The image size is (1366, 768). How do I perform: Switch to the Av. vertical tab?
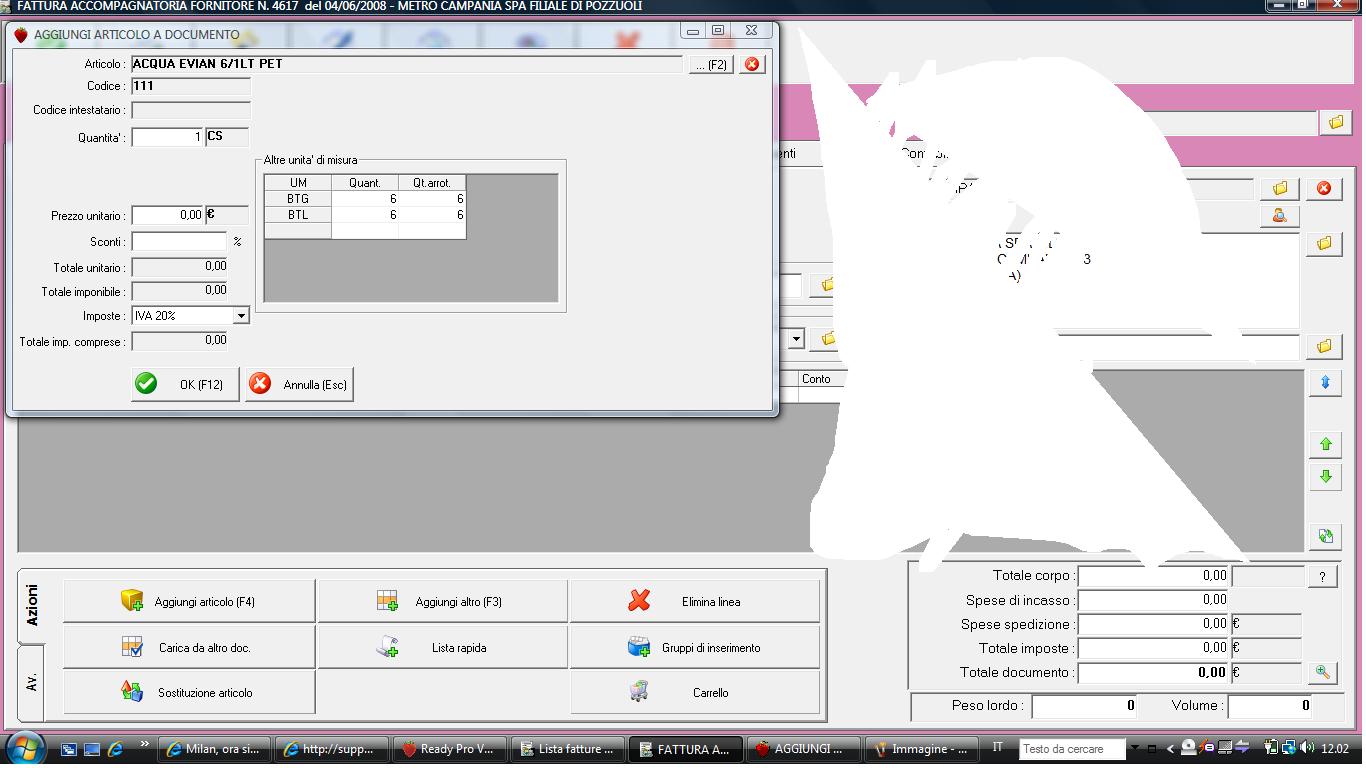click(32, 683)
